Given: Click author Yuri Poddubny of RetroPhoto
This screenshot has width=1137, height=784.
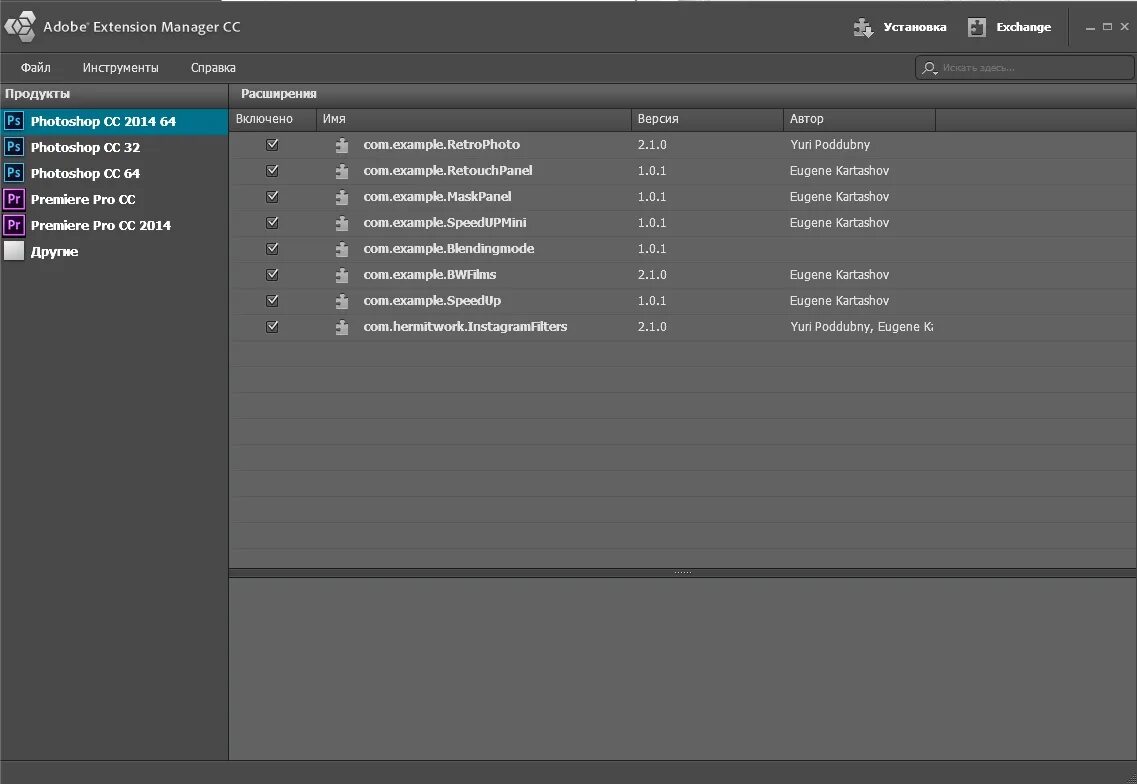Looking at the screenshot, I should click(830, 144).
